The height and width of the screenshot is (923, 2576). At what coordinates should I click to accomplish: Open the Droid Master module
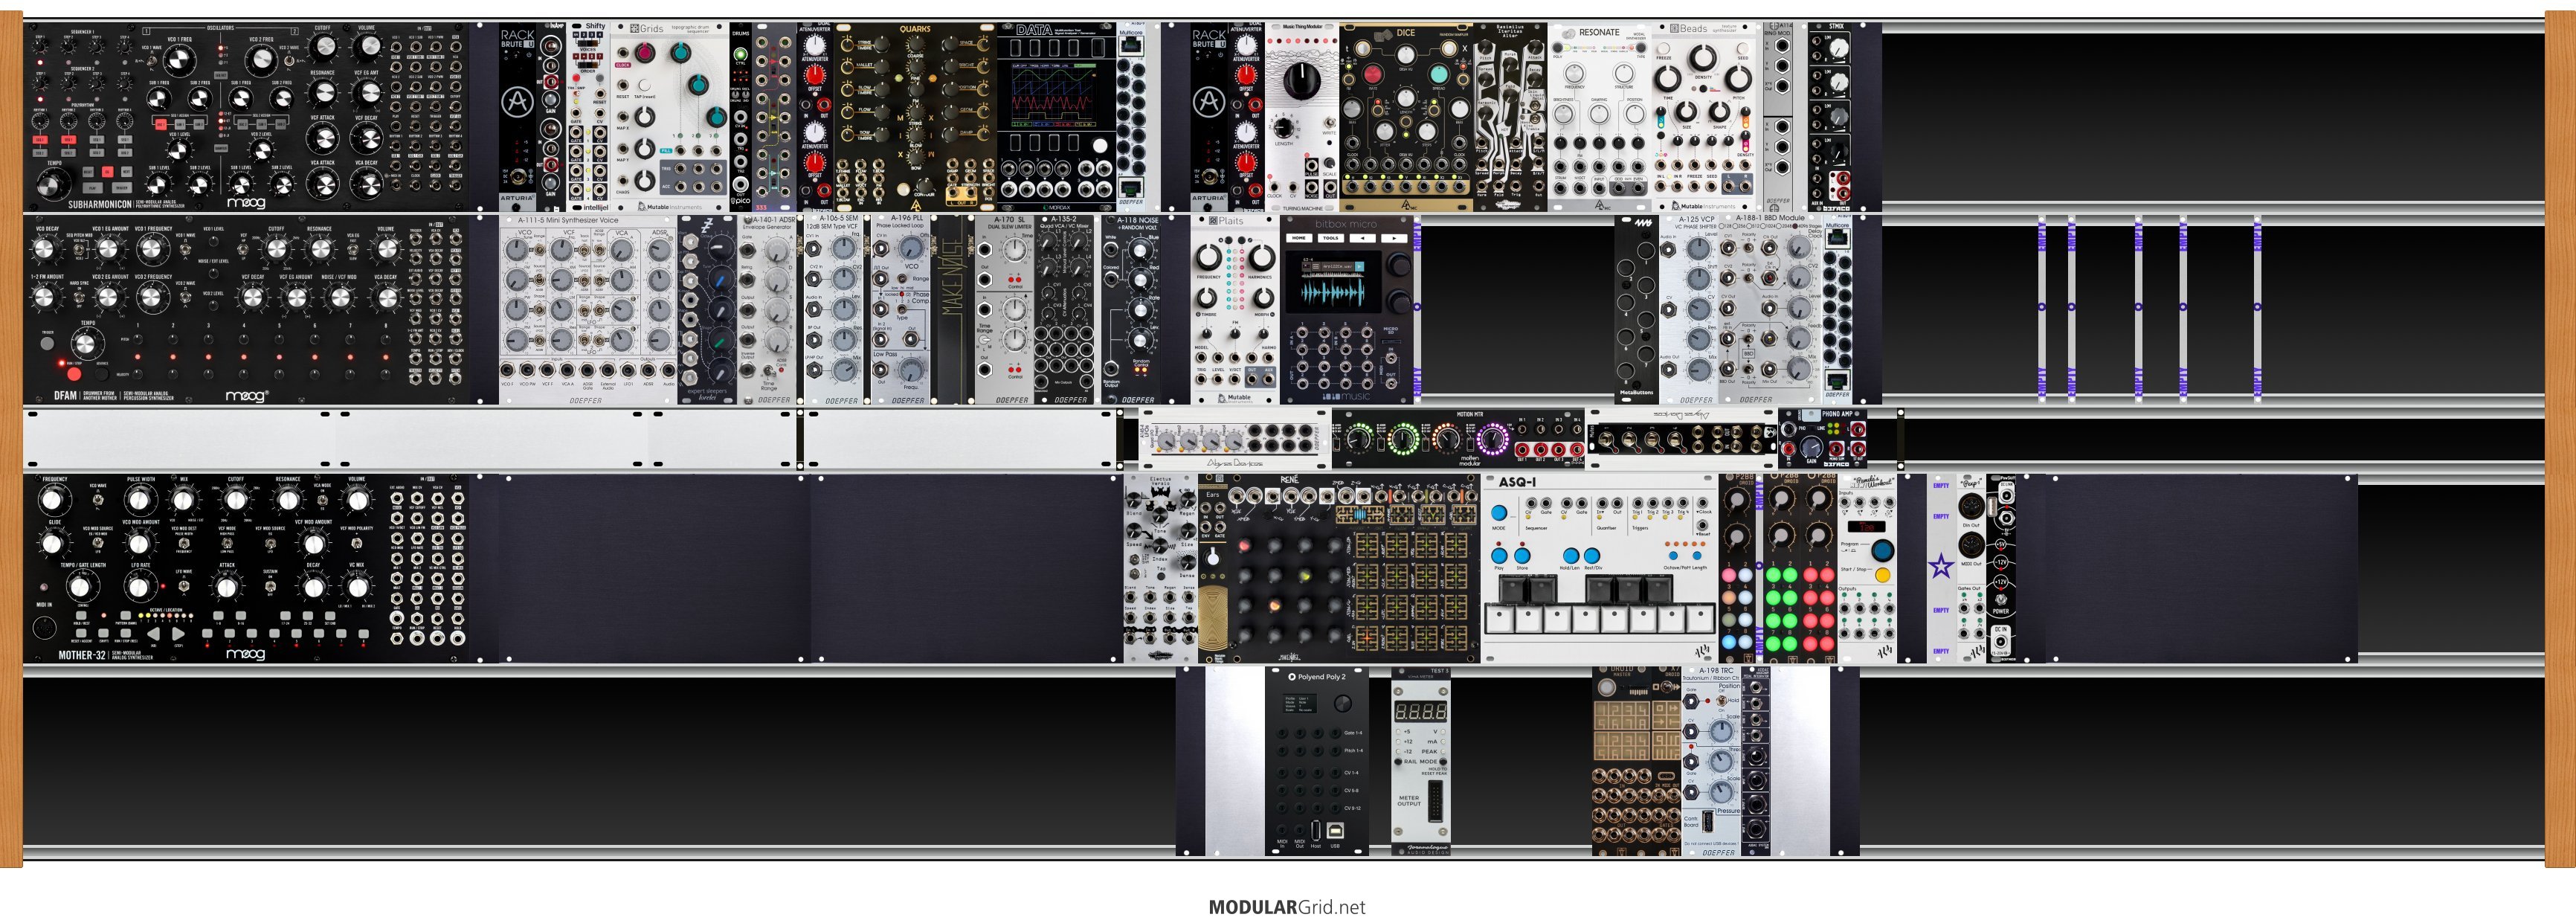[1621, 761]
